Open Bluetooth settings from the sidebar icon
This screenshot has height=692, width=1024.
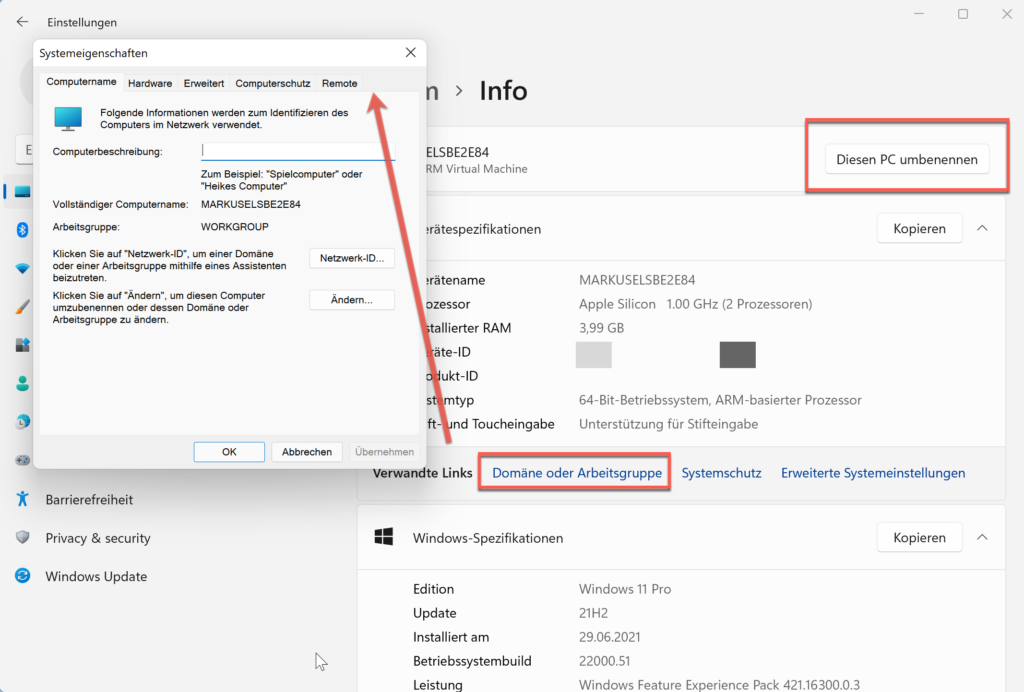coord(22,230)
